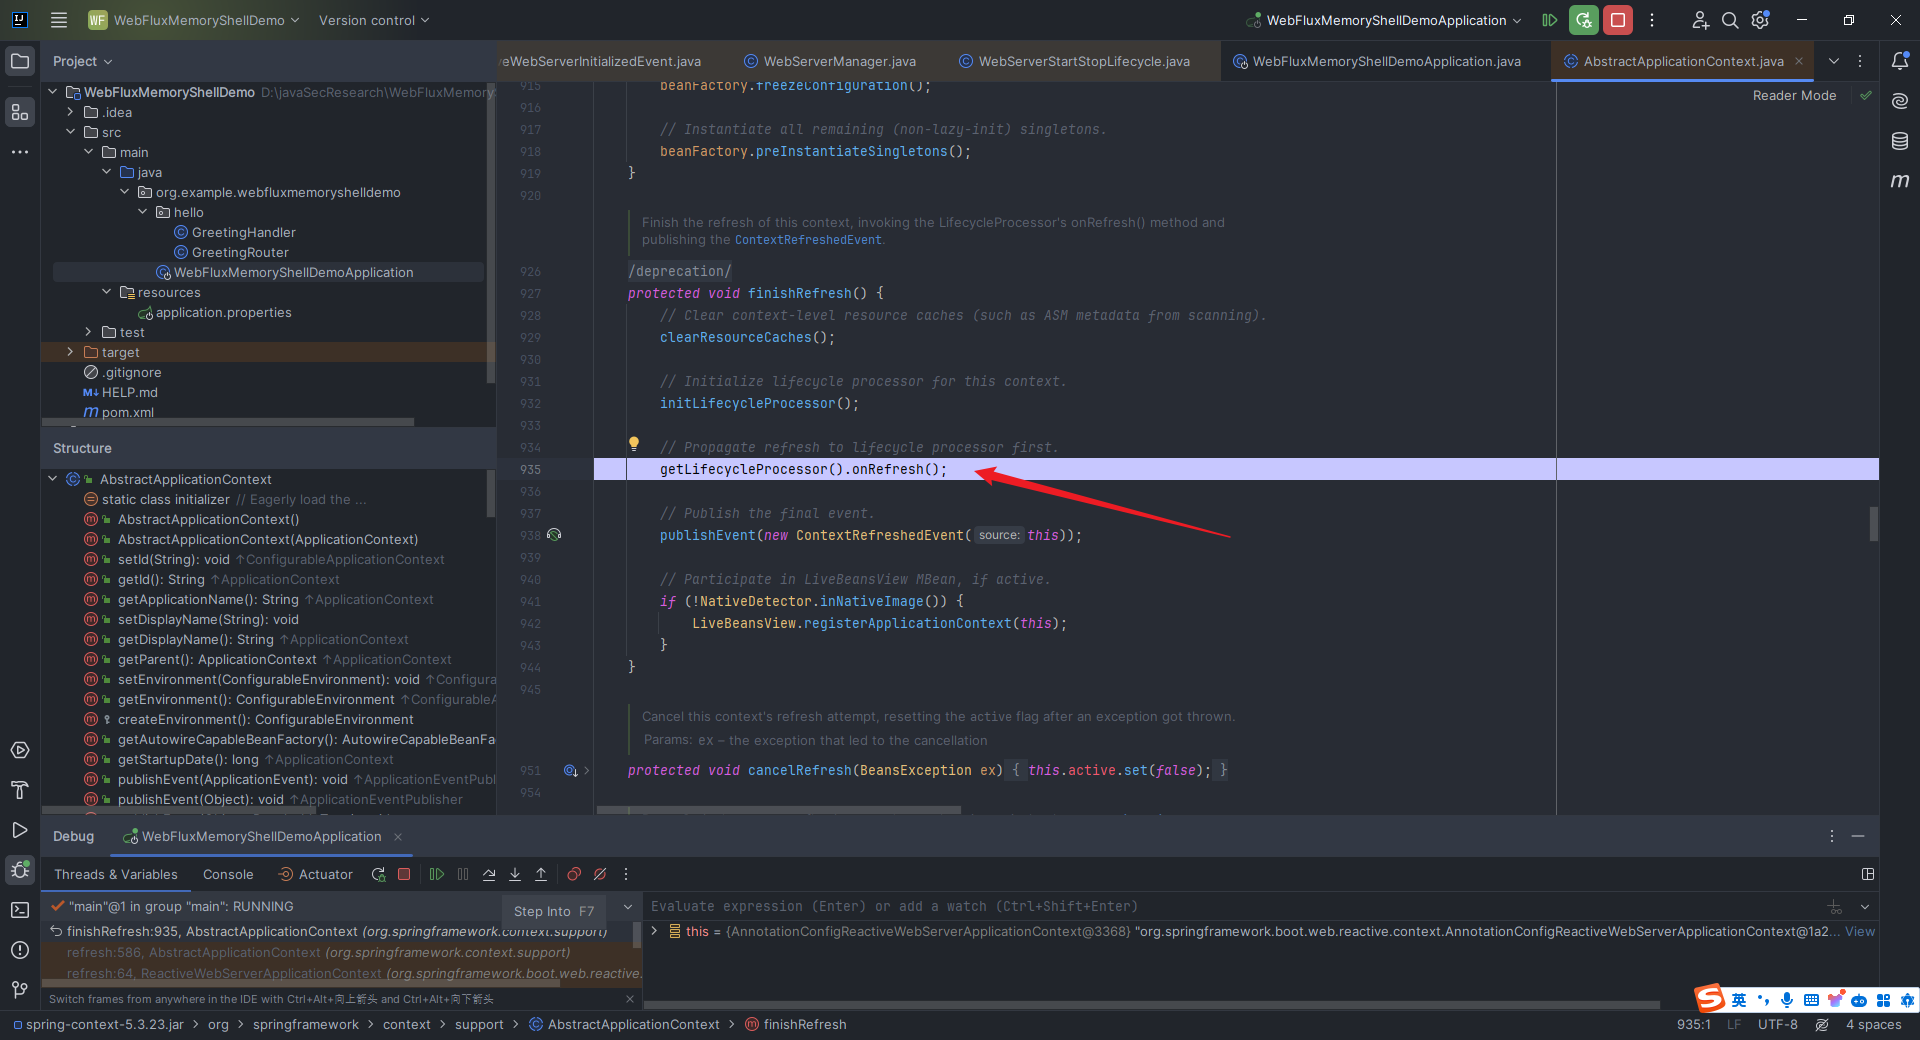Screen dimensions: 1920x1040
Task: Open View Breakpoints dialog icon
Action: pyautogui.click(x=574, y=874)
